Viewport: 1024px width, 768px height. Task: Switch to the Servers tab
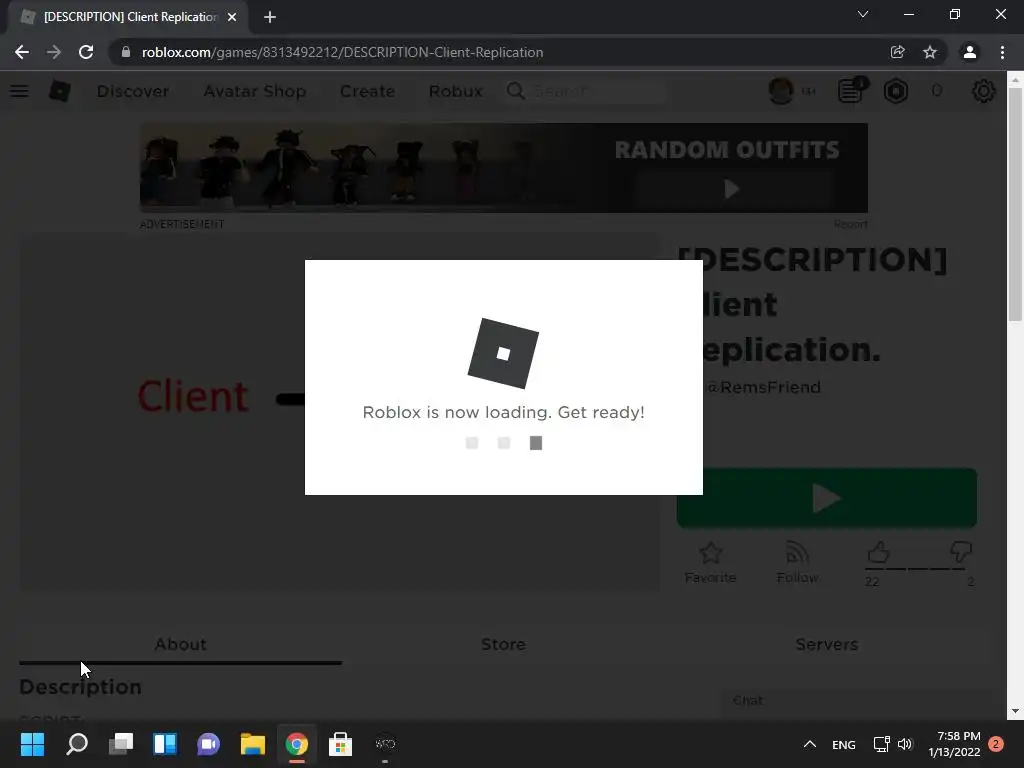click(x=827, y=645)
